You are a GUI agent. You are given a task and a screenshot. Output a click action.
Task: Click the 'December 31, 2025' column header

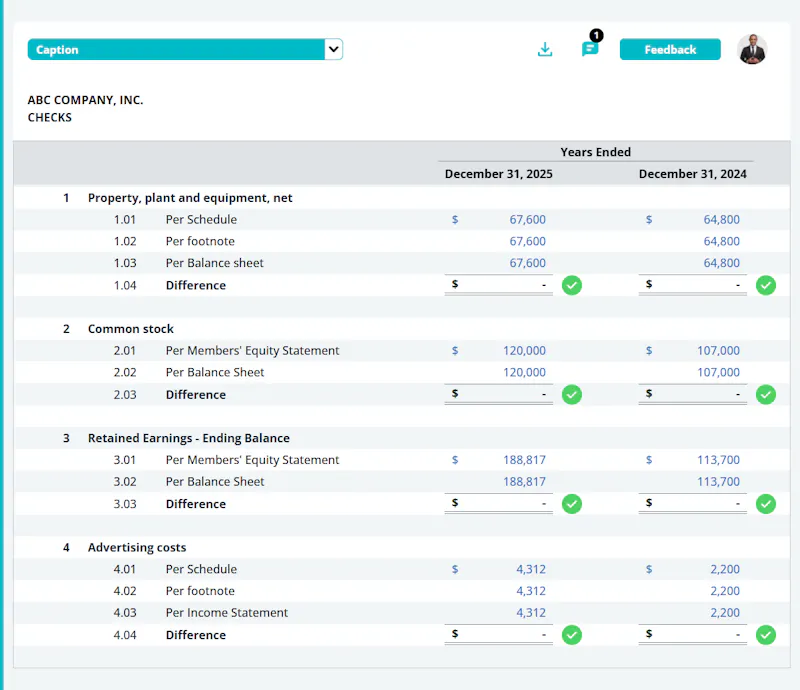pyautogui.click(x=498, y=174)
